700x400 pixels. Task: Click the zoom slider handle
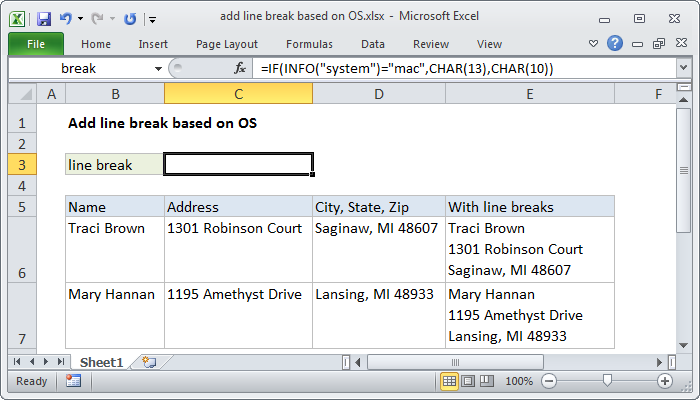[x=607, y=381]
